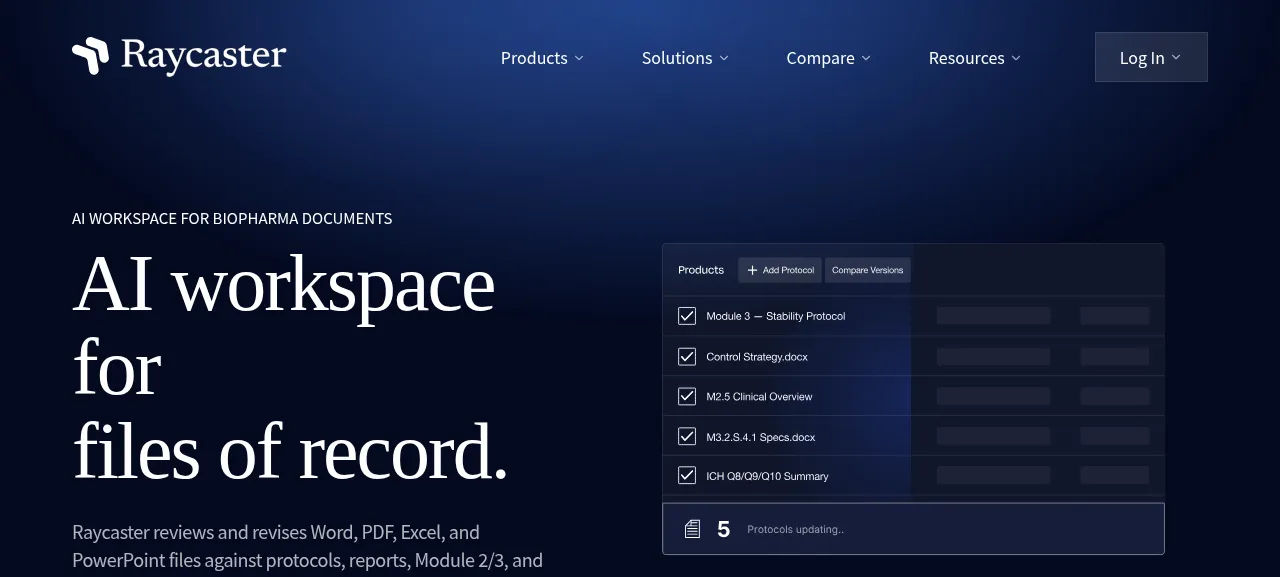Viewport: 1280px width, 577px height.
Task: Click the Protocols updating status bar
Action: tap(913, 529)
